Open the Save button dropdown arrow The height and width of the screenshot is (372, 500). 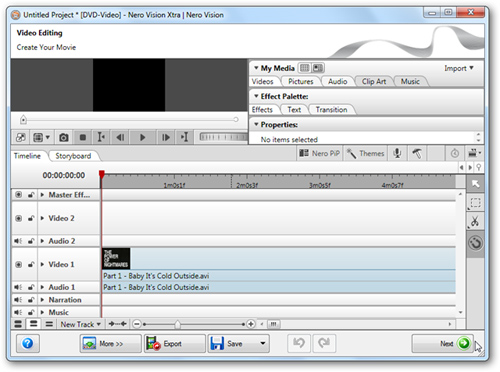click(263, 343)
